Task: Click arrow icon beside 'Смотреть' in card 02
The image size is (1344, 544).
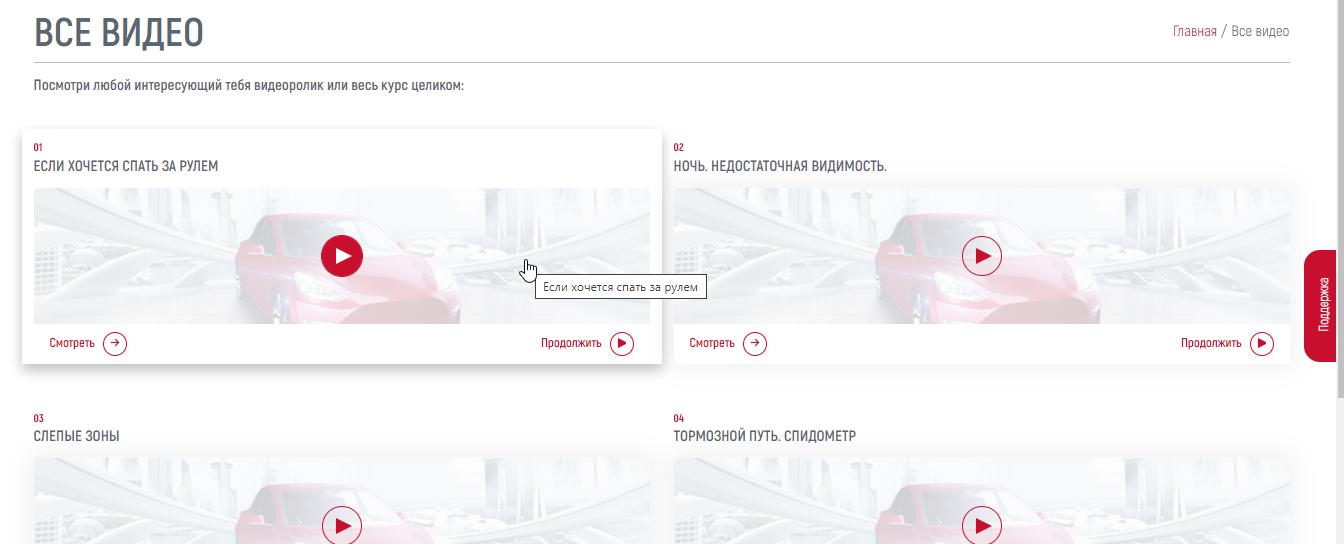Action: 755,344
